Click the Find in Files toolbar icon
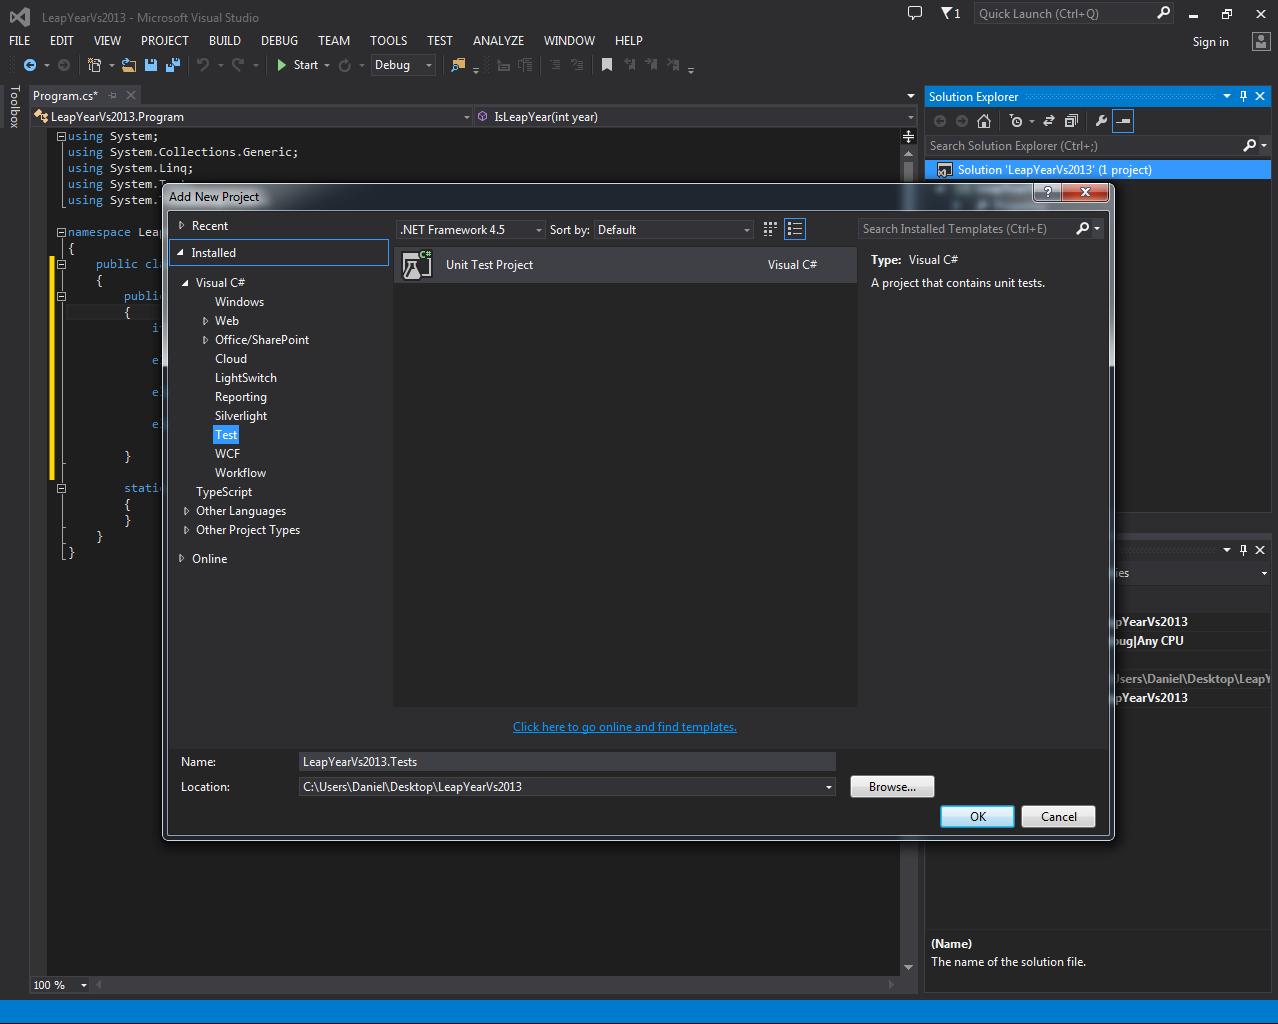This screenshot has width=1278, height=1024. pos(458,65)
